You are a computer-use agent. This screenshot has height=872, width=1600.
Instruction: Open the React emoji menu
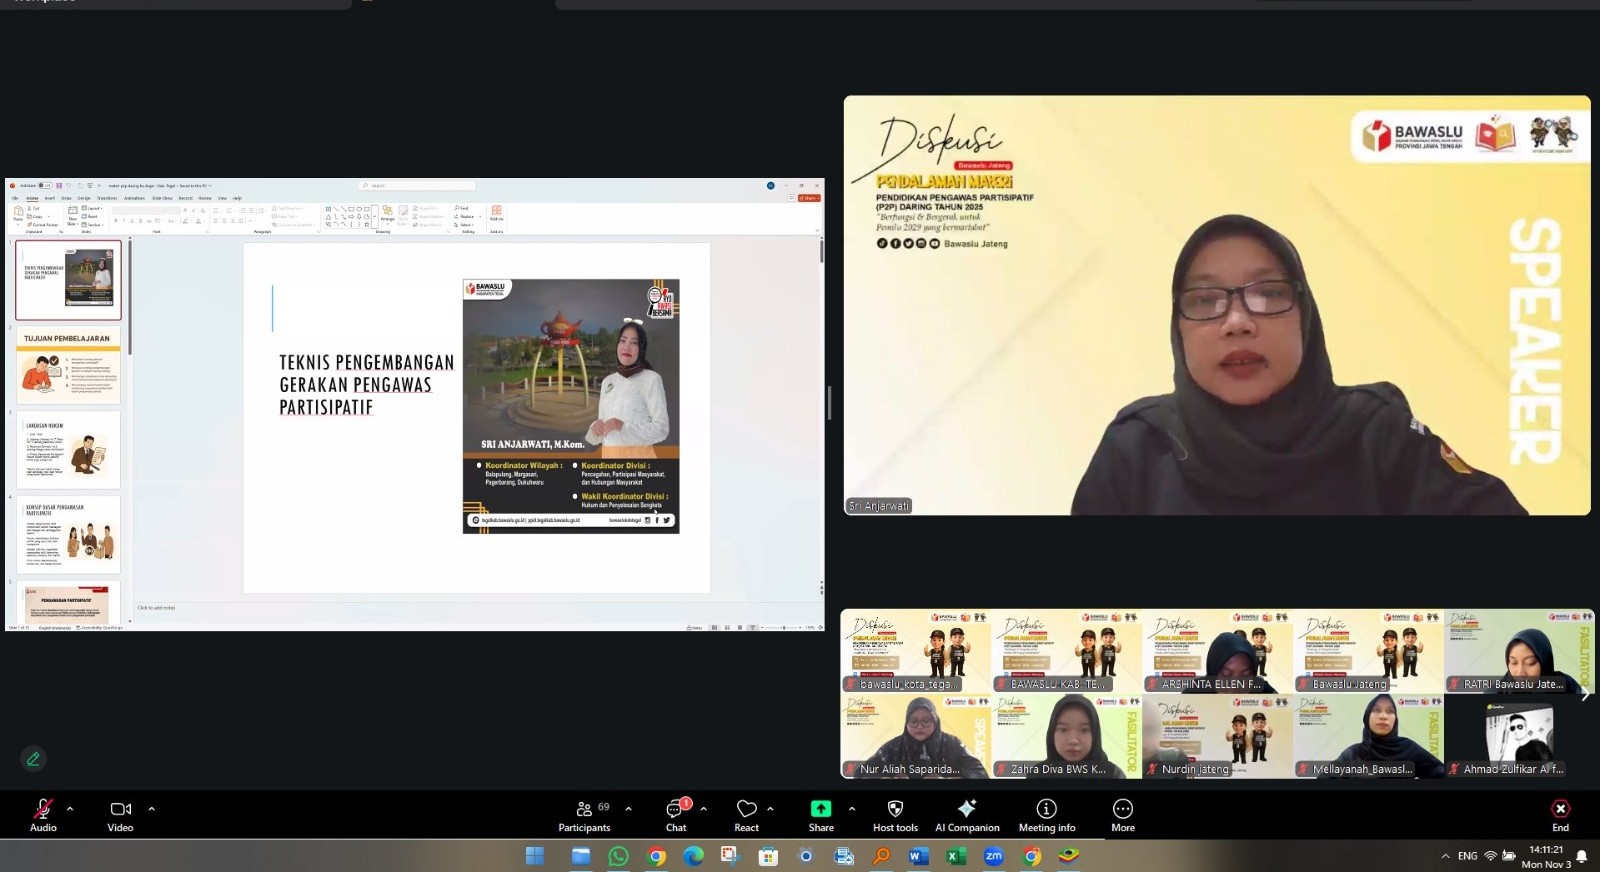pyautogui.click(x=747, y=815)
